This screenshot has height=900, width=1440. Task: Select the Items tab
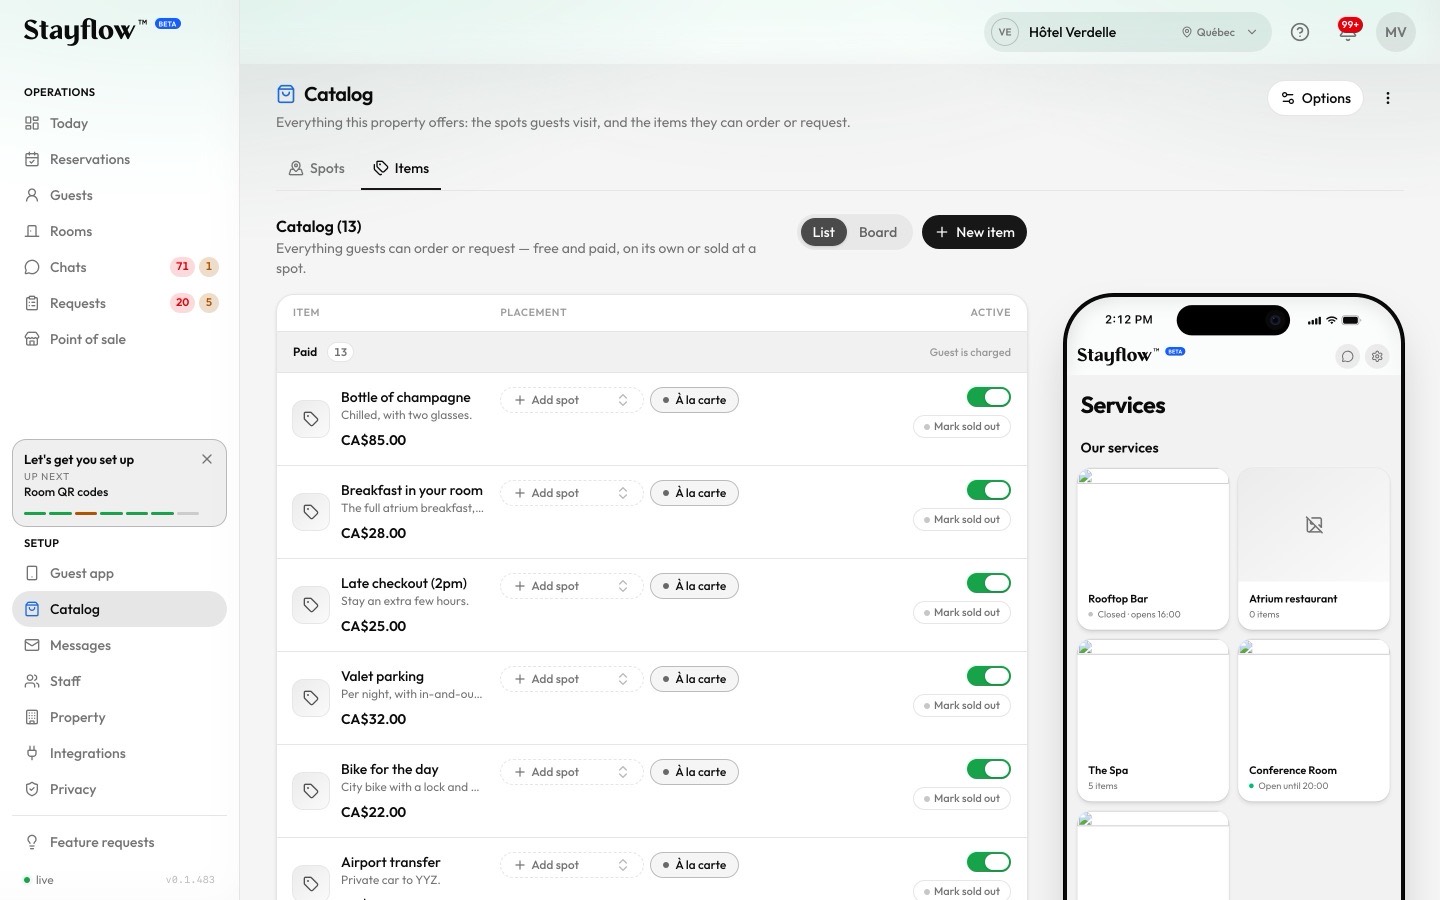(401, 168)
